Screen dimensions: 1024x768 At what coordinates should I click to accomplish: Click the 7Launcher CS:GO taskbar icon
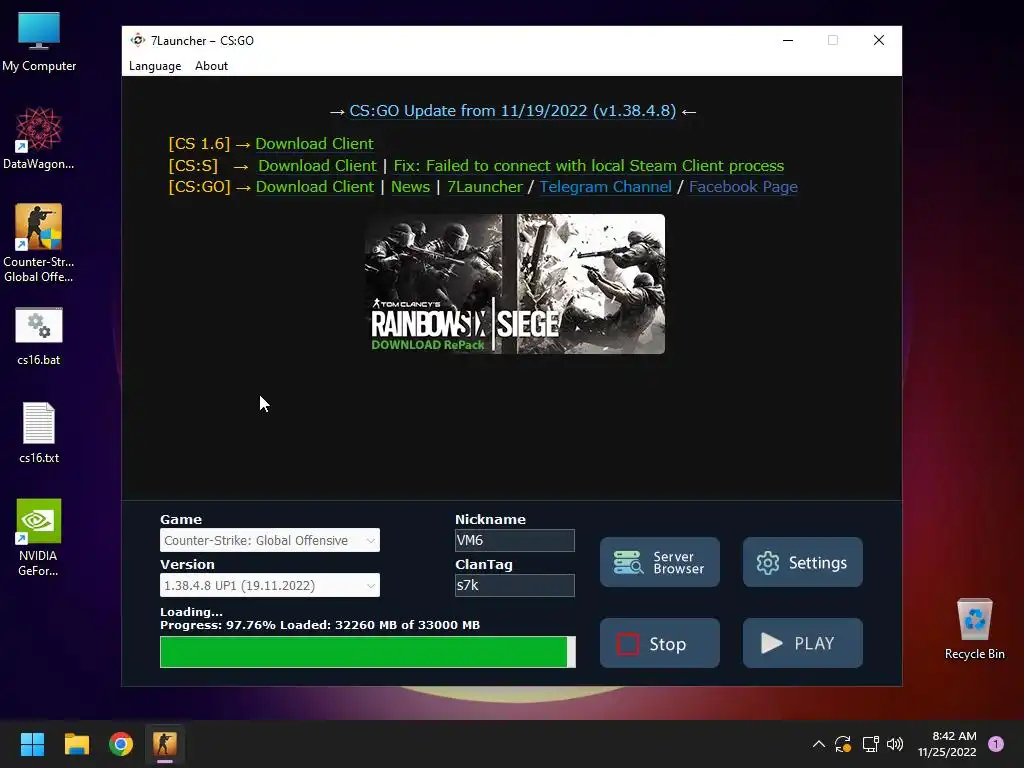[x=165, y=744]
